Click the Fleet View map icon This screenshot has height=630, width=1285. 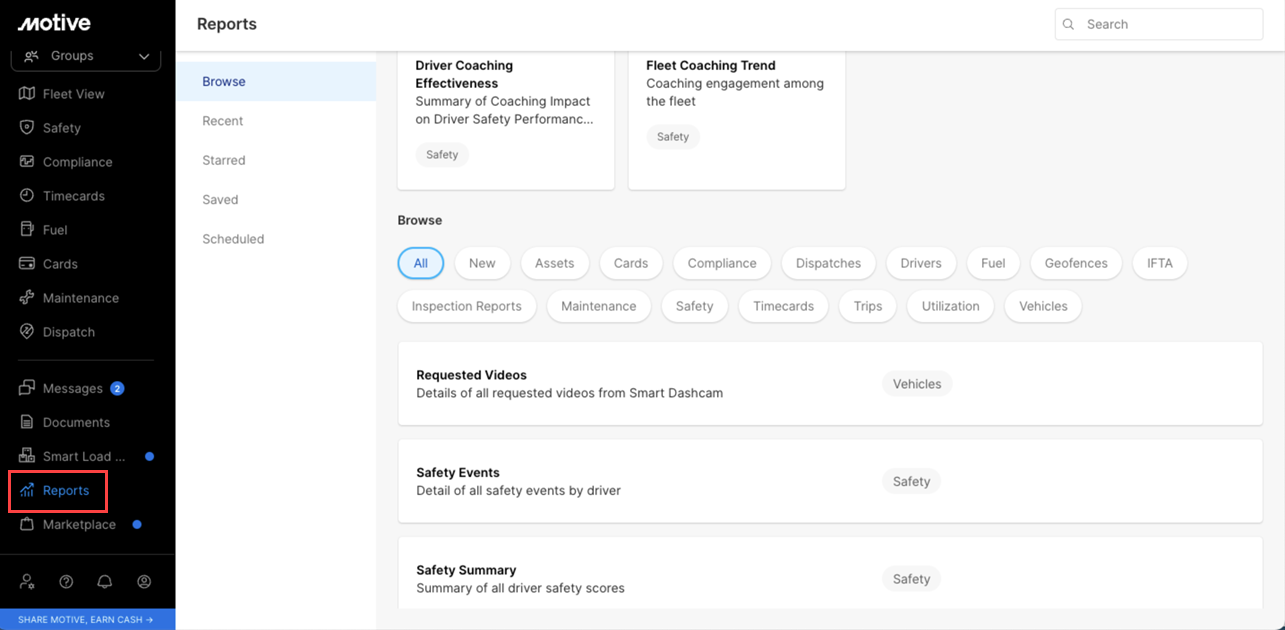coord(27,94)
